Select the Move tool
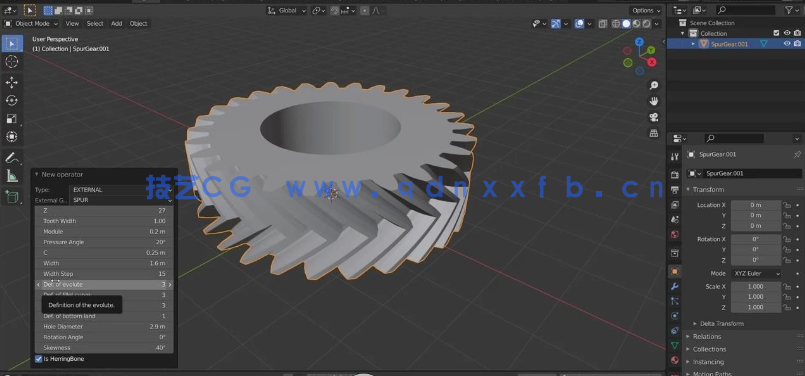The image size is (805, 376). pos(11,82)
